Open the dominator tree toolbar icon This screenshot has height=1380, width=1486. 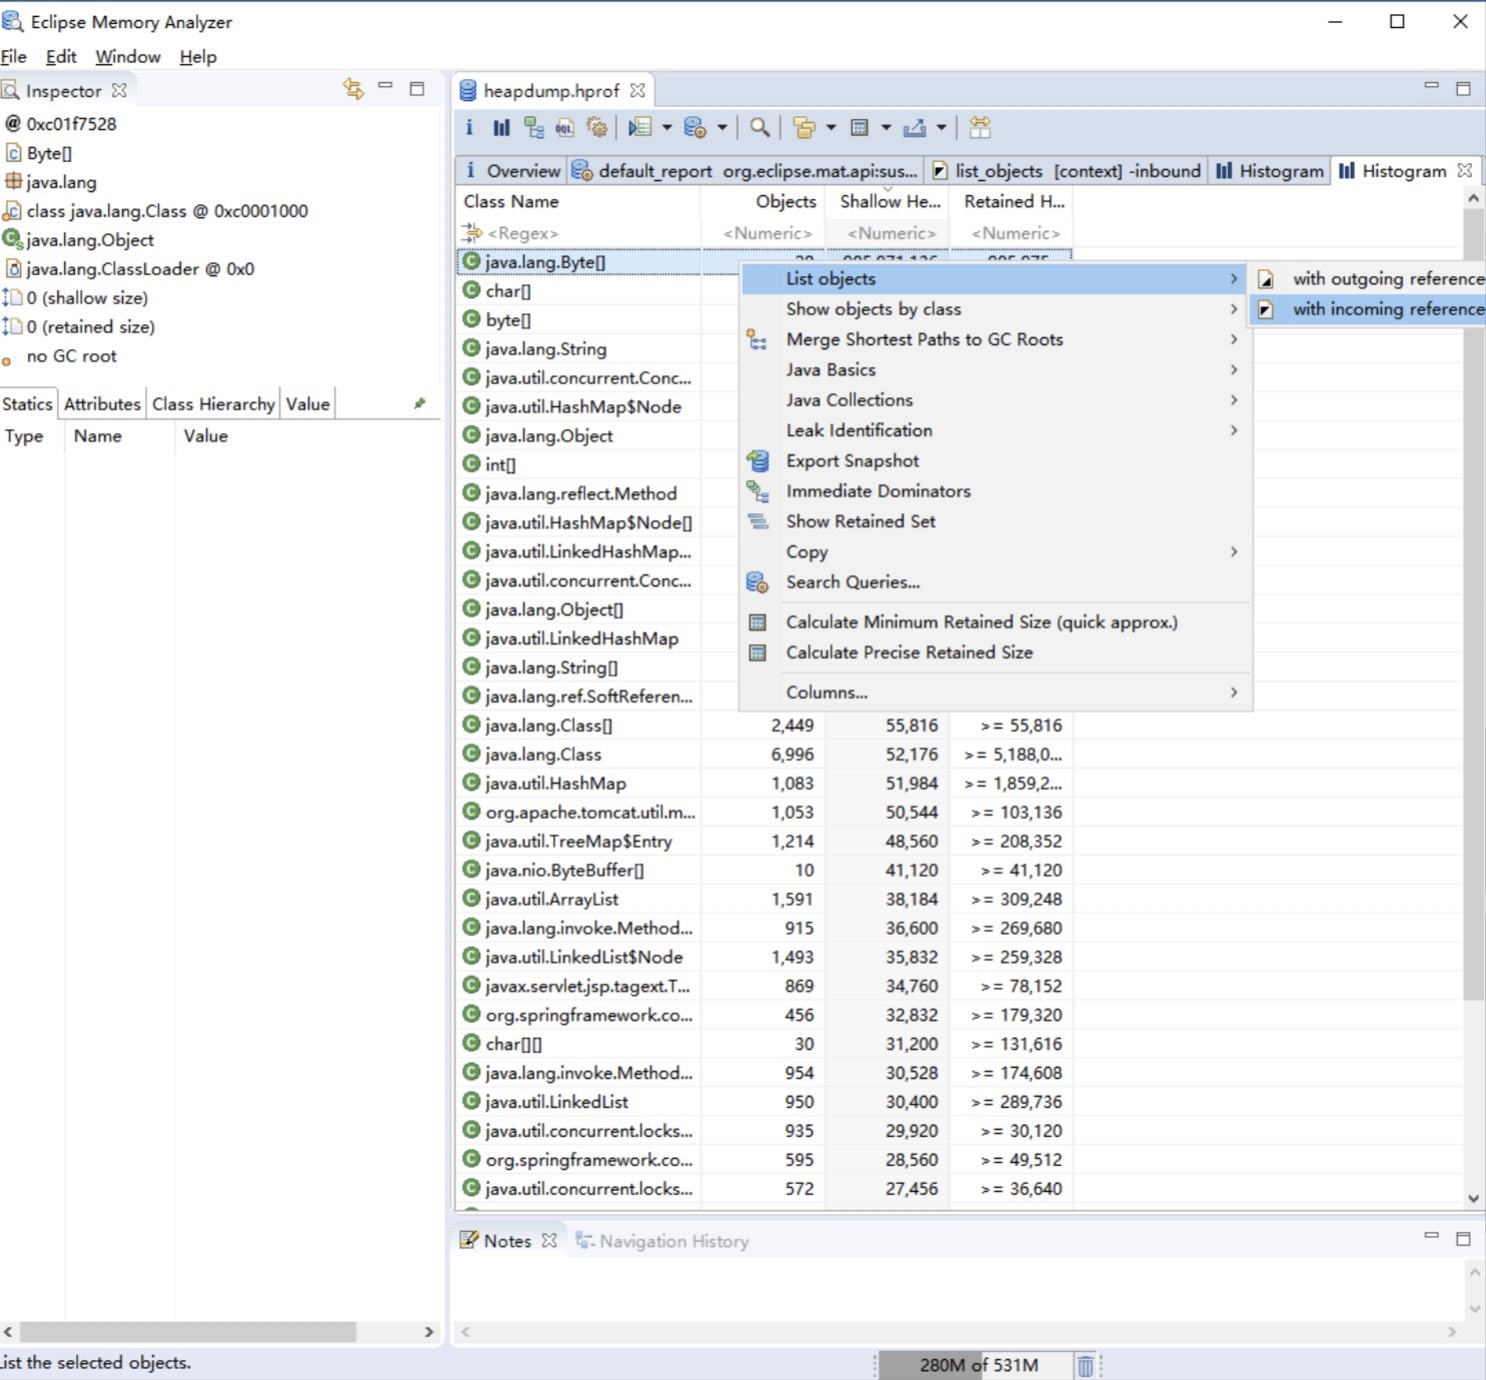coord(534,128)
